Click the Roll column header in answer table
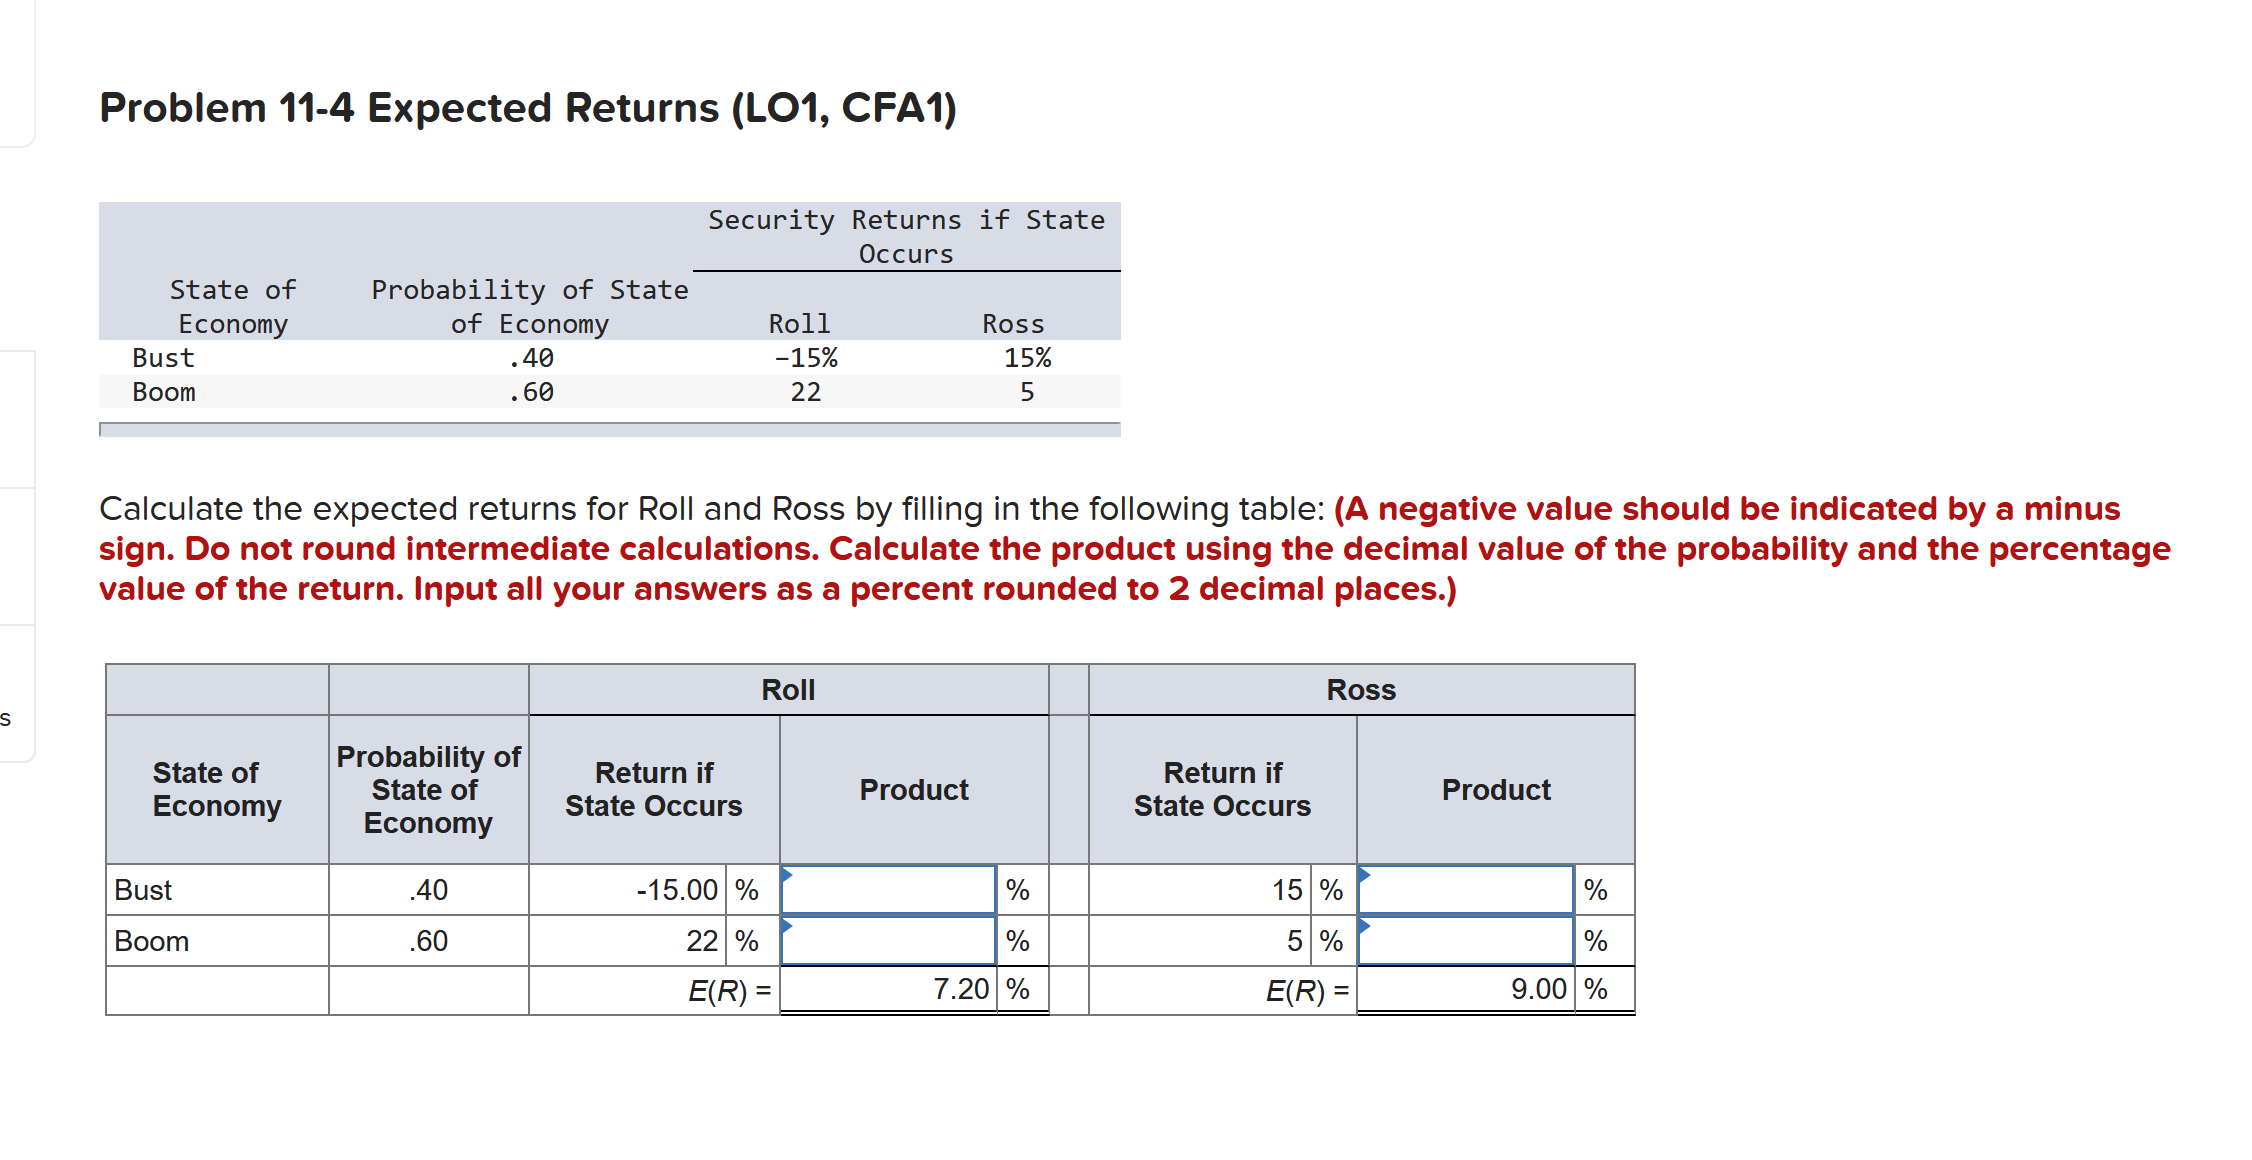Screen dimensions: 2252x1160 (x=788, y=690)
